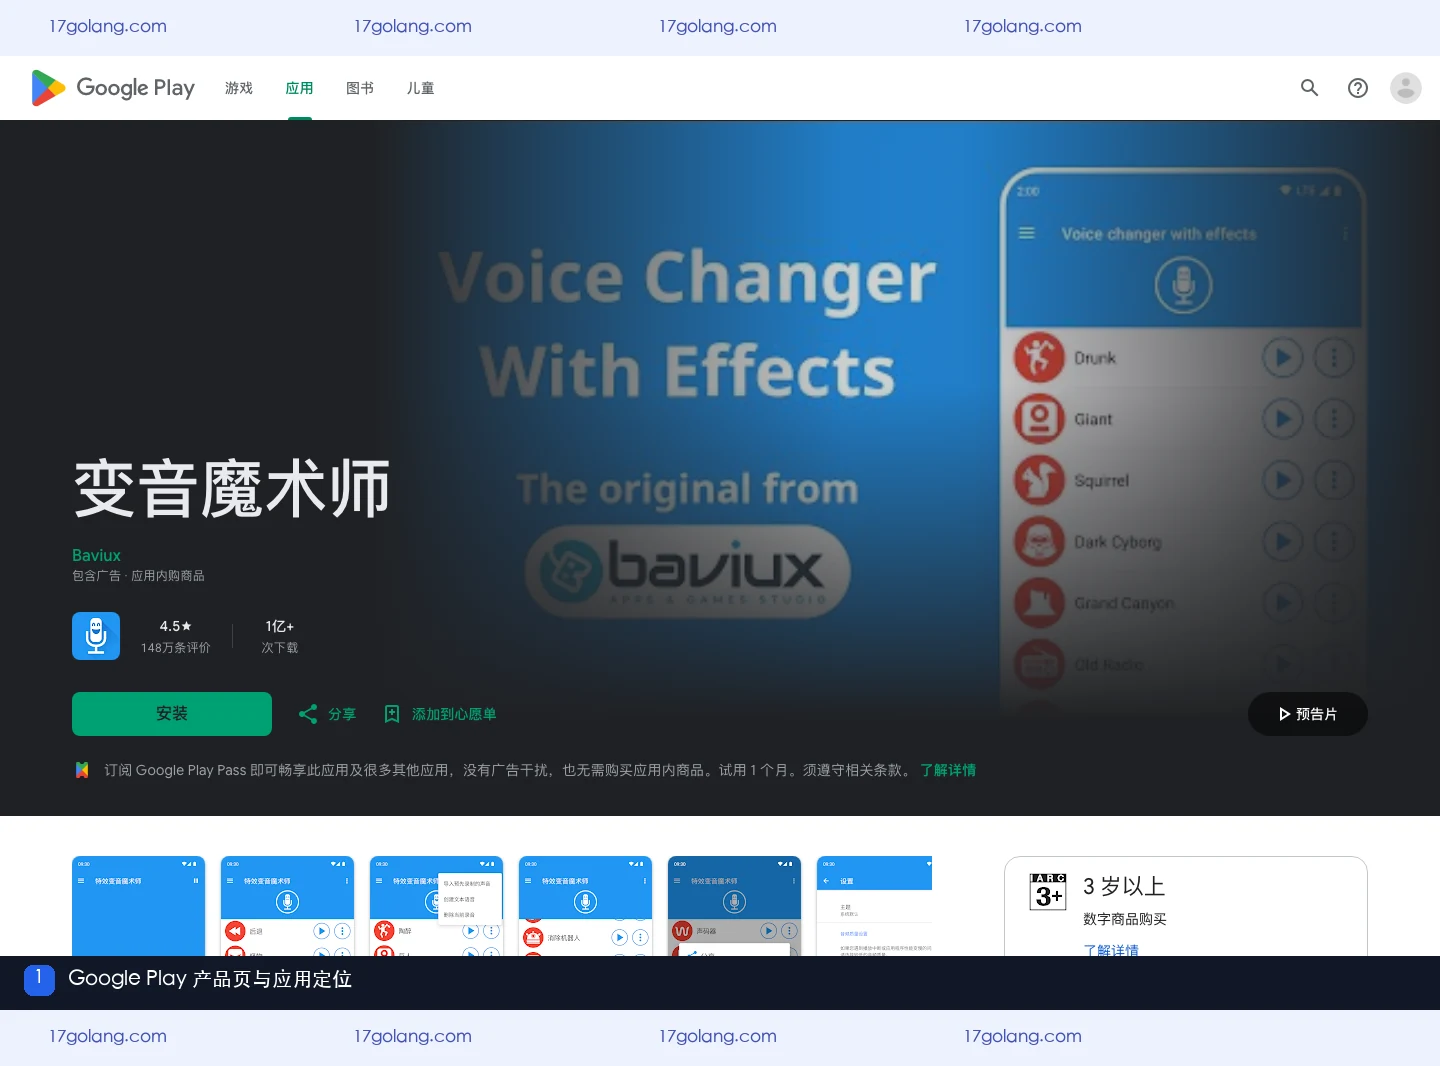Click the green 安装 button
This screenshot has width=1440, height=1066.
pos(172,714)
